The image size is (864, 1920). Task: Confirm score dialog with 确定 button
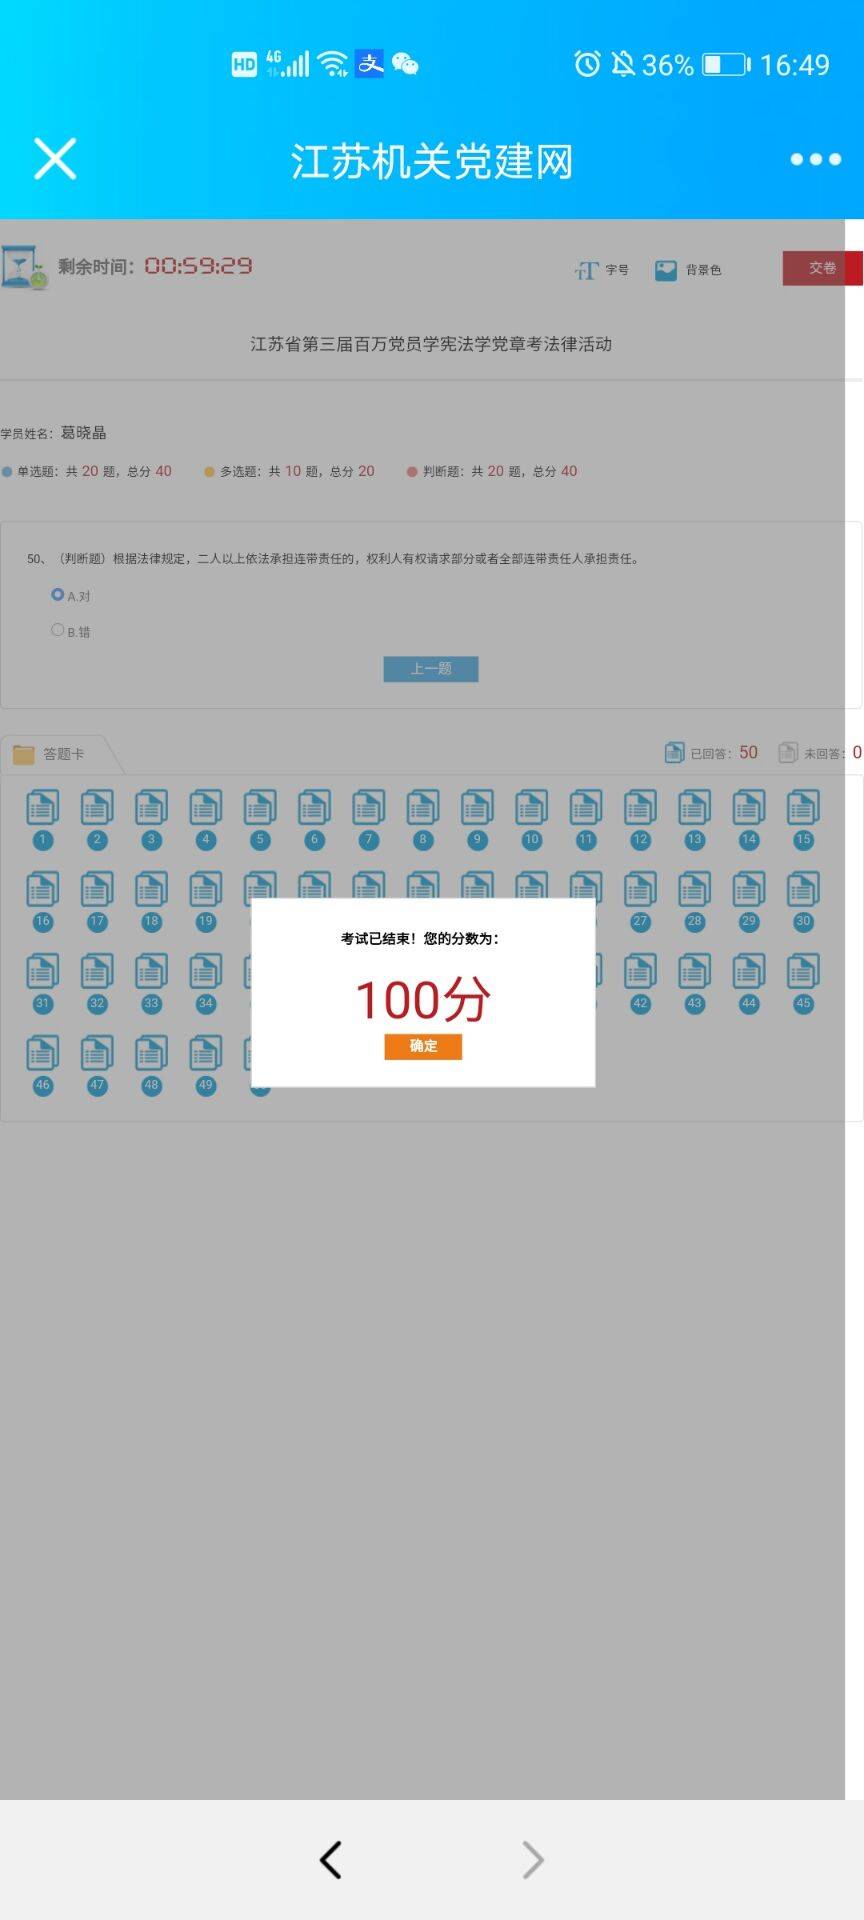423,1046
